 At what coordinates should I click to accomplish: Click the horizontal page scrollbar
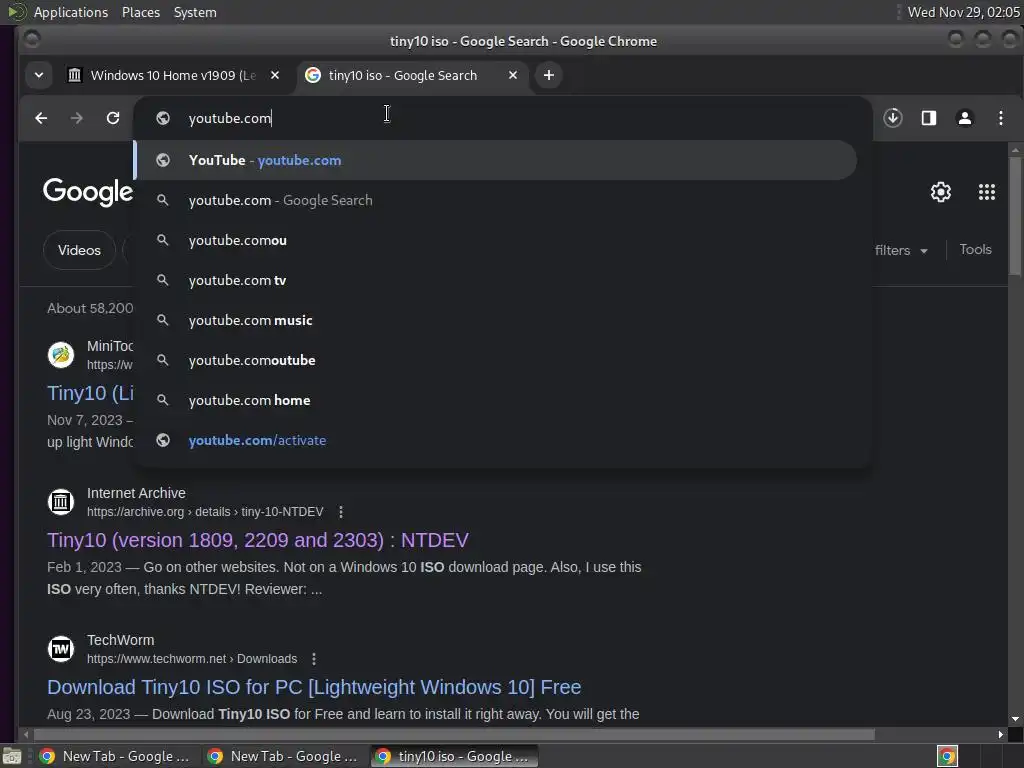click(x=454, y=735)
